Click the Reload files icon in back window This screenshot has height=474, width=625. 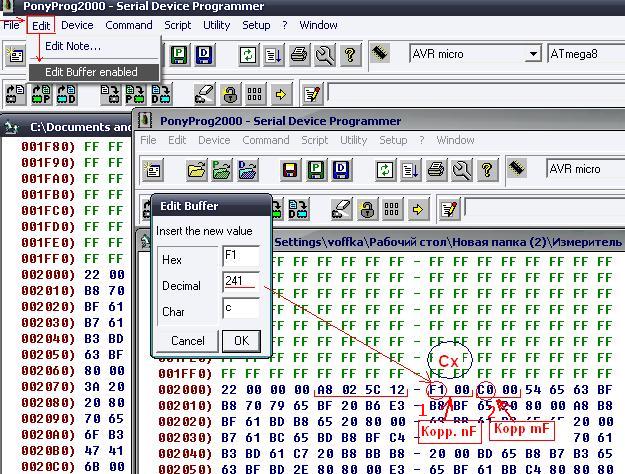(247, 54)
